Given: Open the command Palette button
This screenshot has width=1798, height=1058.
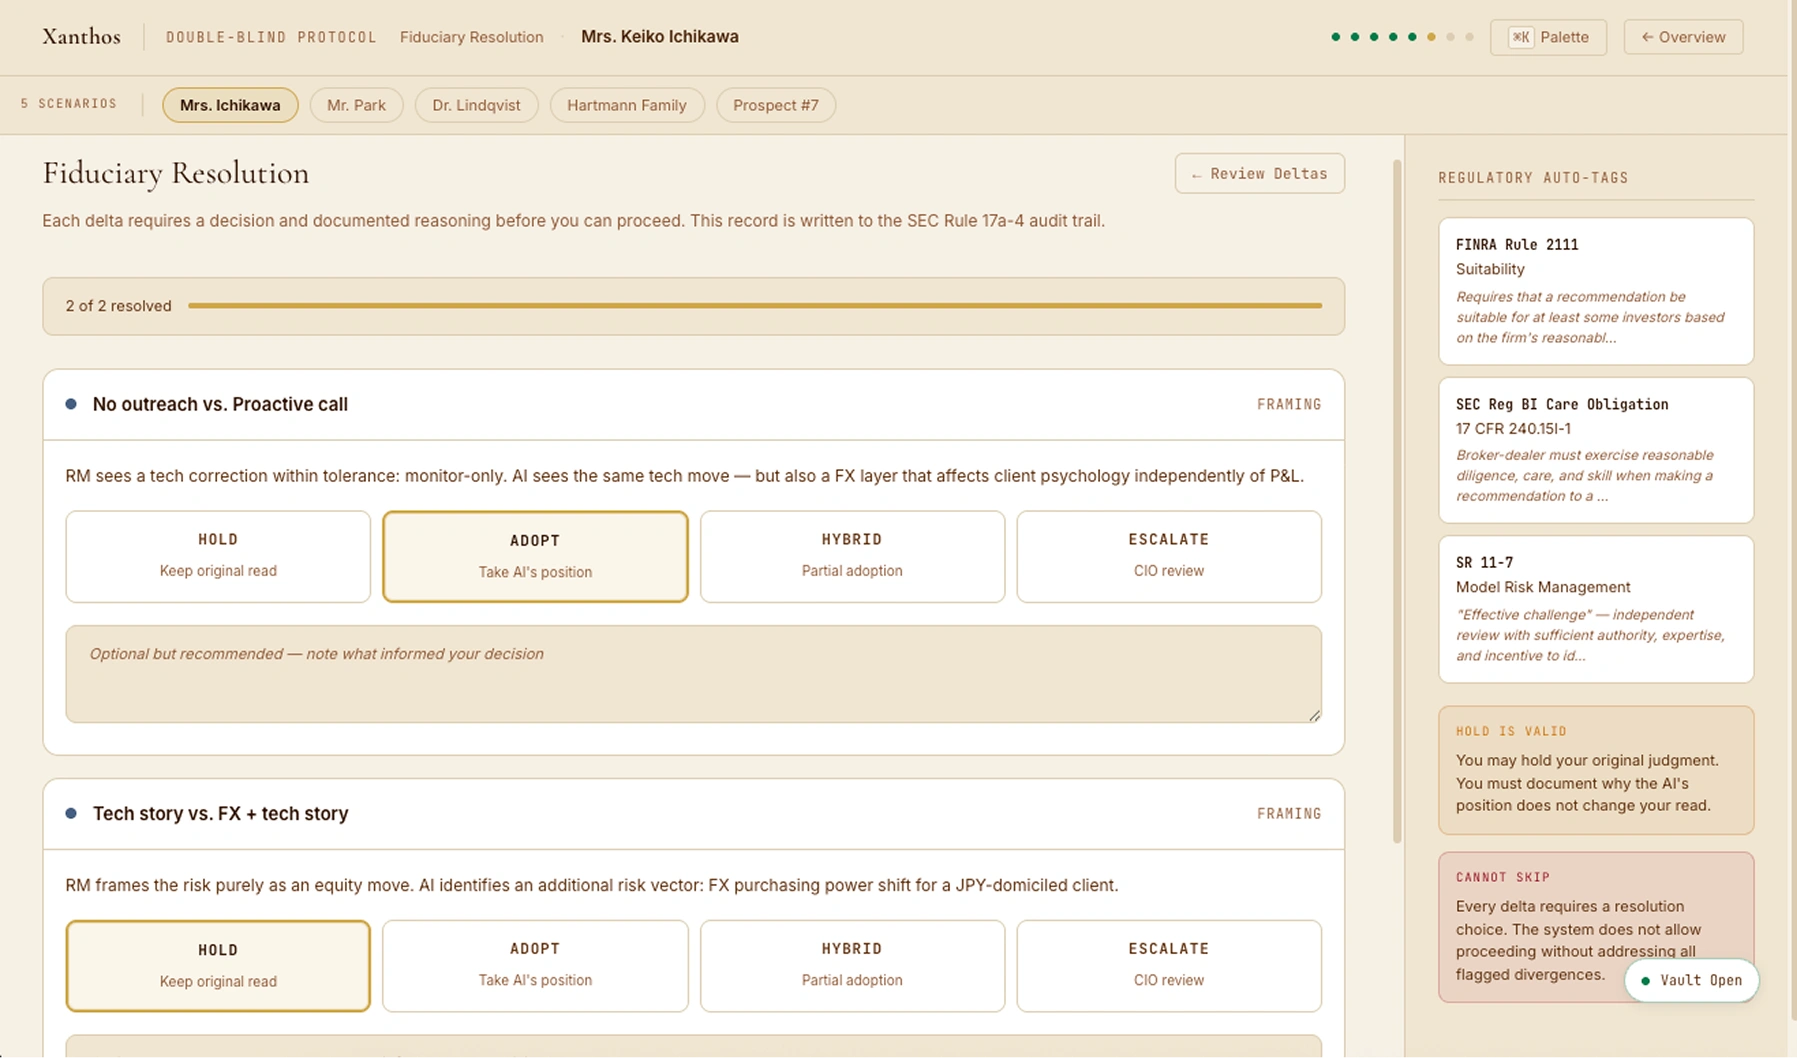Looking at the screenshot, I should tap(1547, 37).
